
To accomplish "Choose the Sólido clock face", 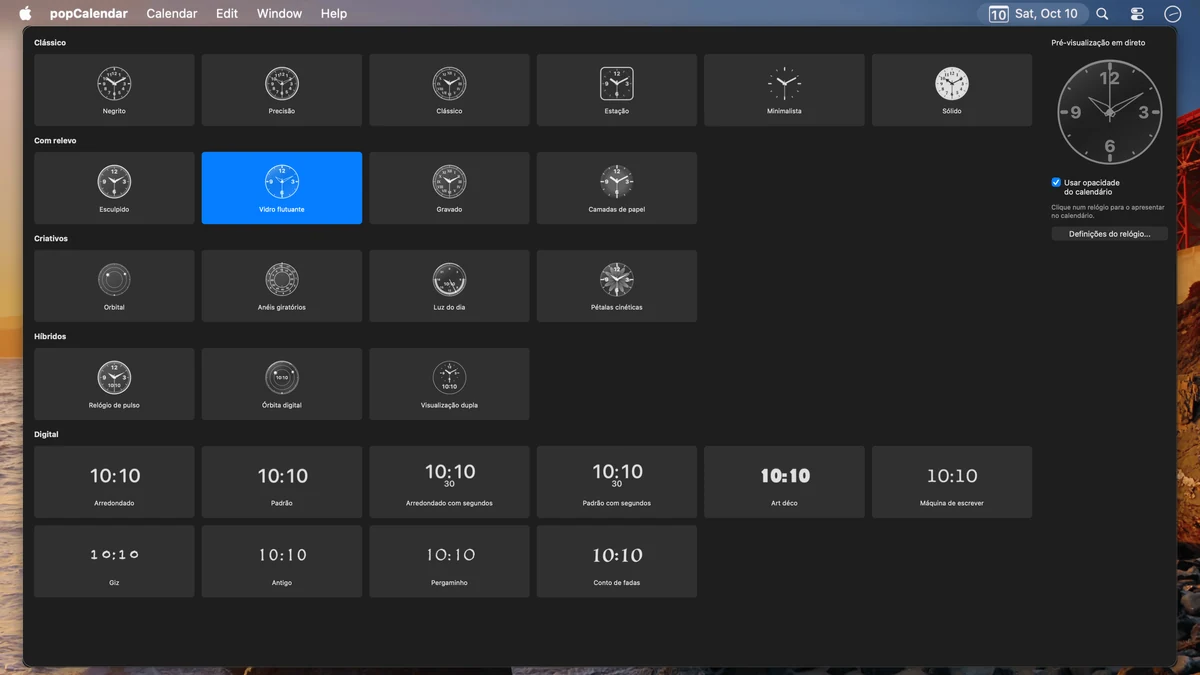I will click(952, 90).
